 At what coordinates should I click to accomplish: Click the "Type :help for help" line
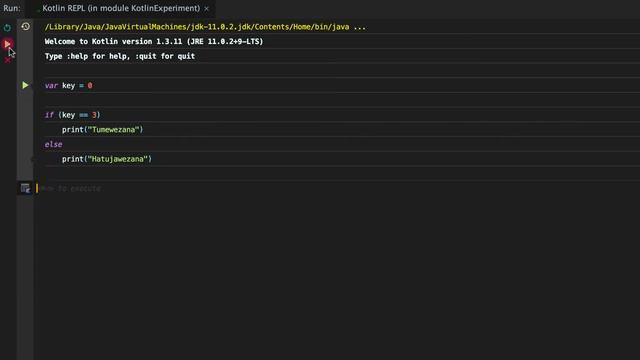[x=120, y=56]
